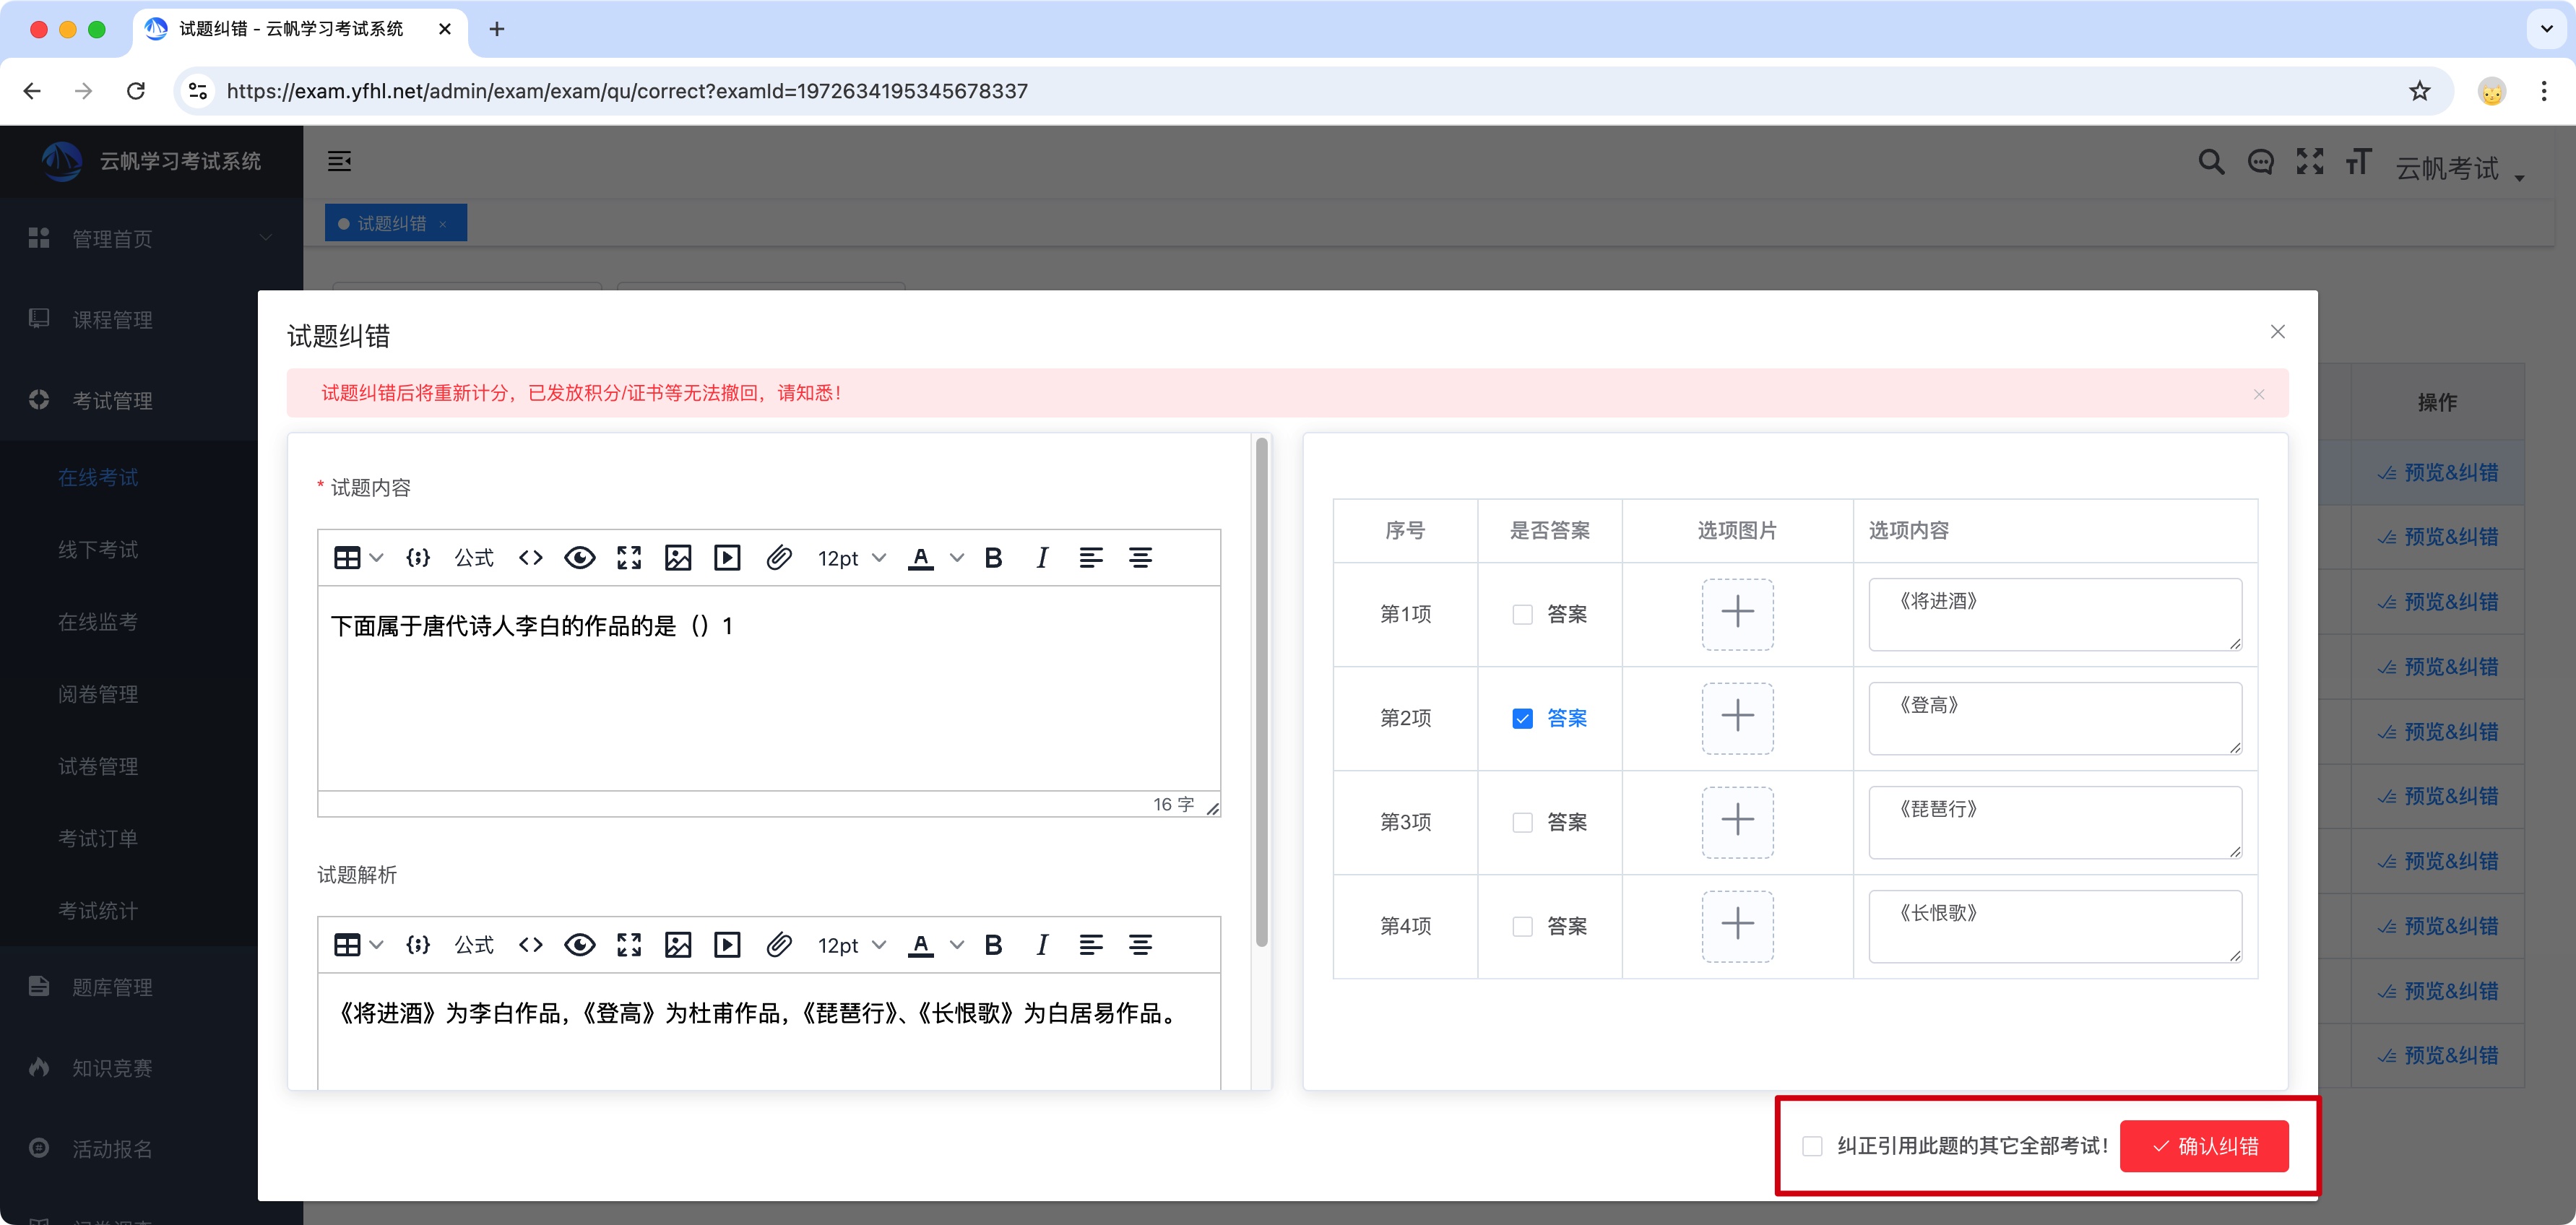Click the preview eye icon in question content toolbar
The width and height of the screenshot is (2576, 1225).
tap(579, 558)
